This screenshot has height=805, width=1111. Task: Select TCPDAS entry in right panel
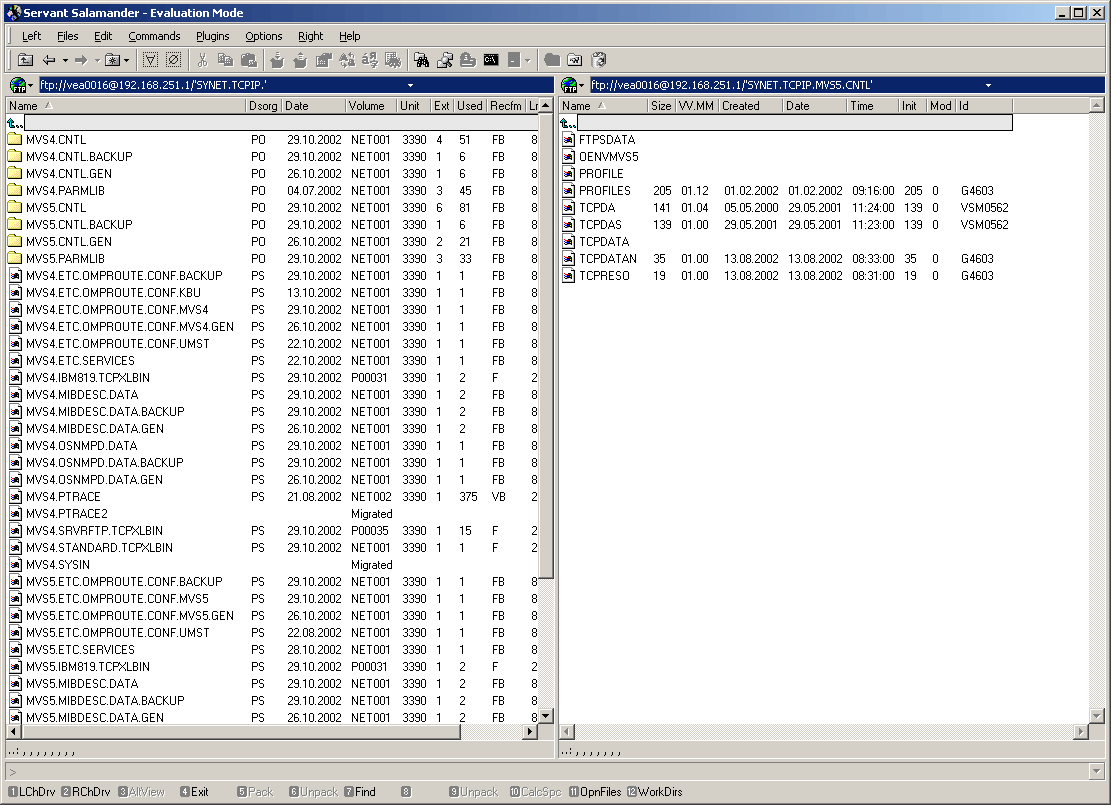(x=786, y=225)
